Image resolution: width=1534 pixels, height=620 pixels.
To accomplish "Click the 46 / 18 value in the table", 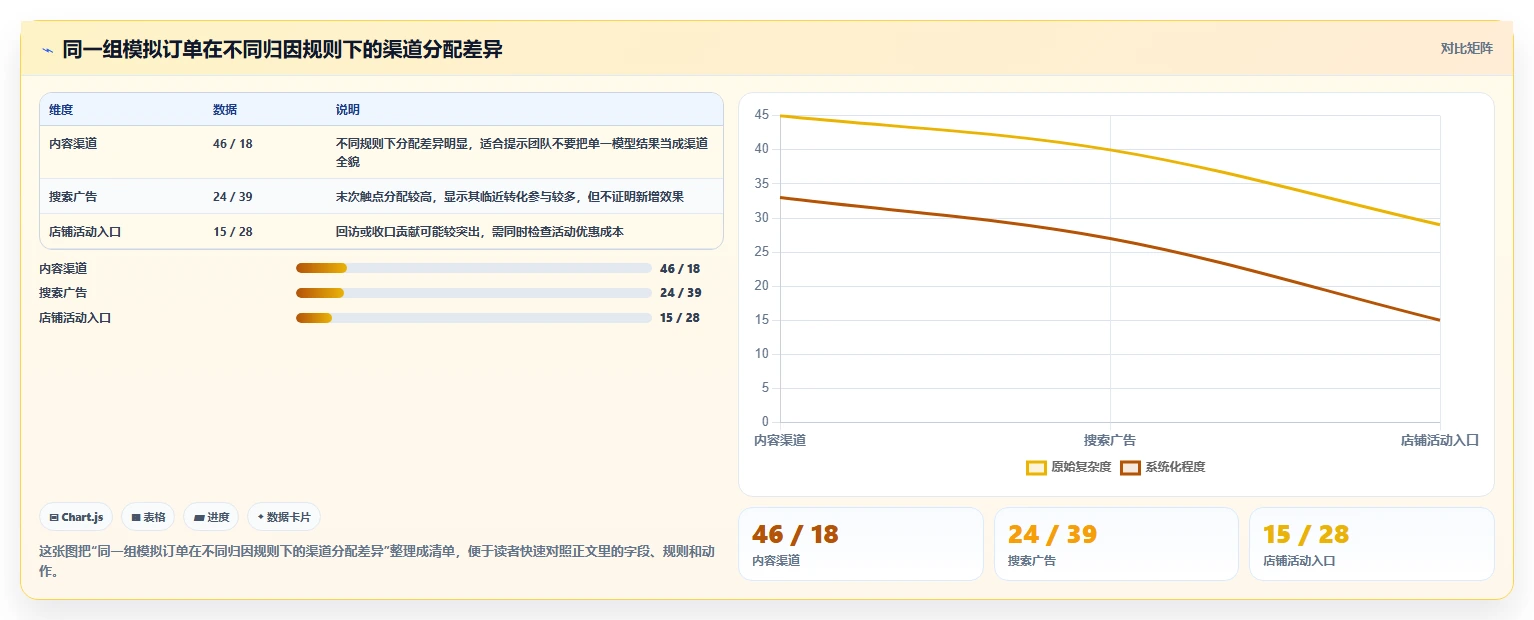I will click(x=233, y=143).
